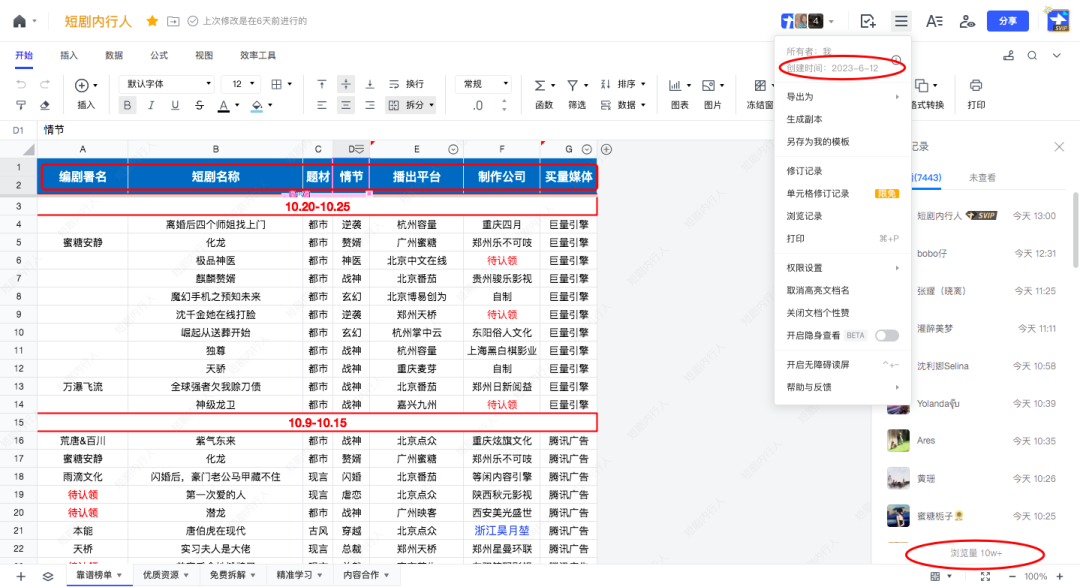Add a new sheet with plus

tap(21, 577)
